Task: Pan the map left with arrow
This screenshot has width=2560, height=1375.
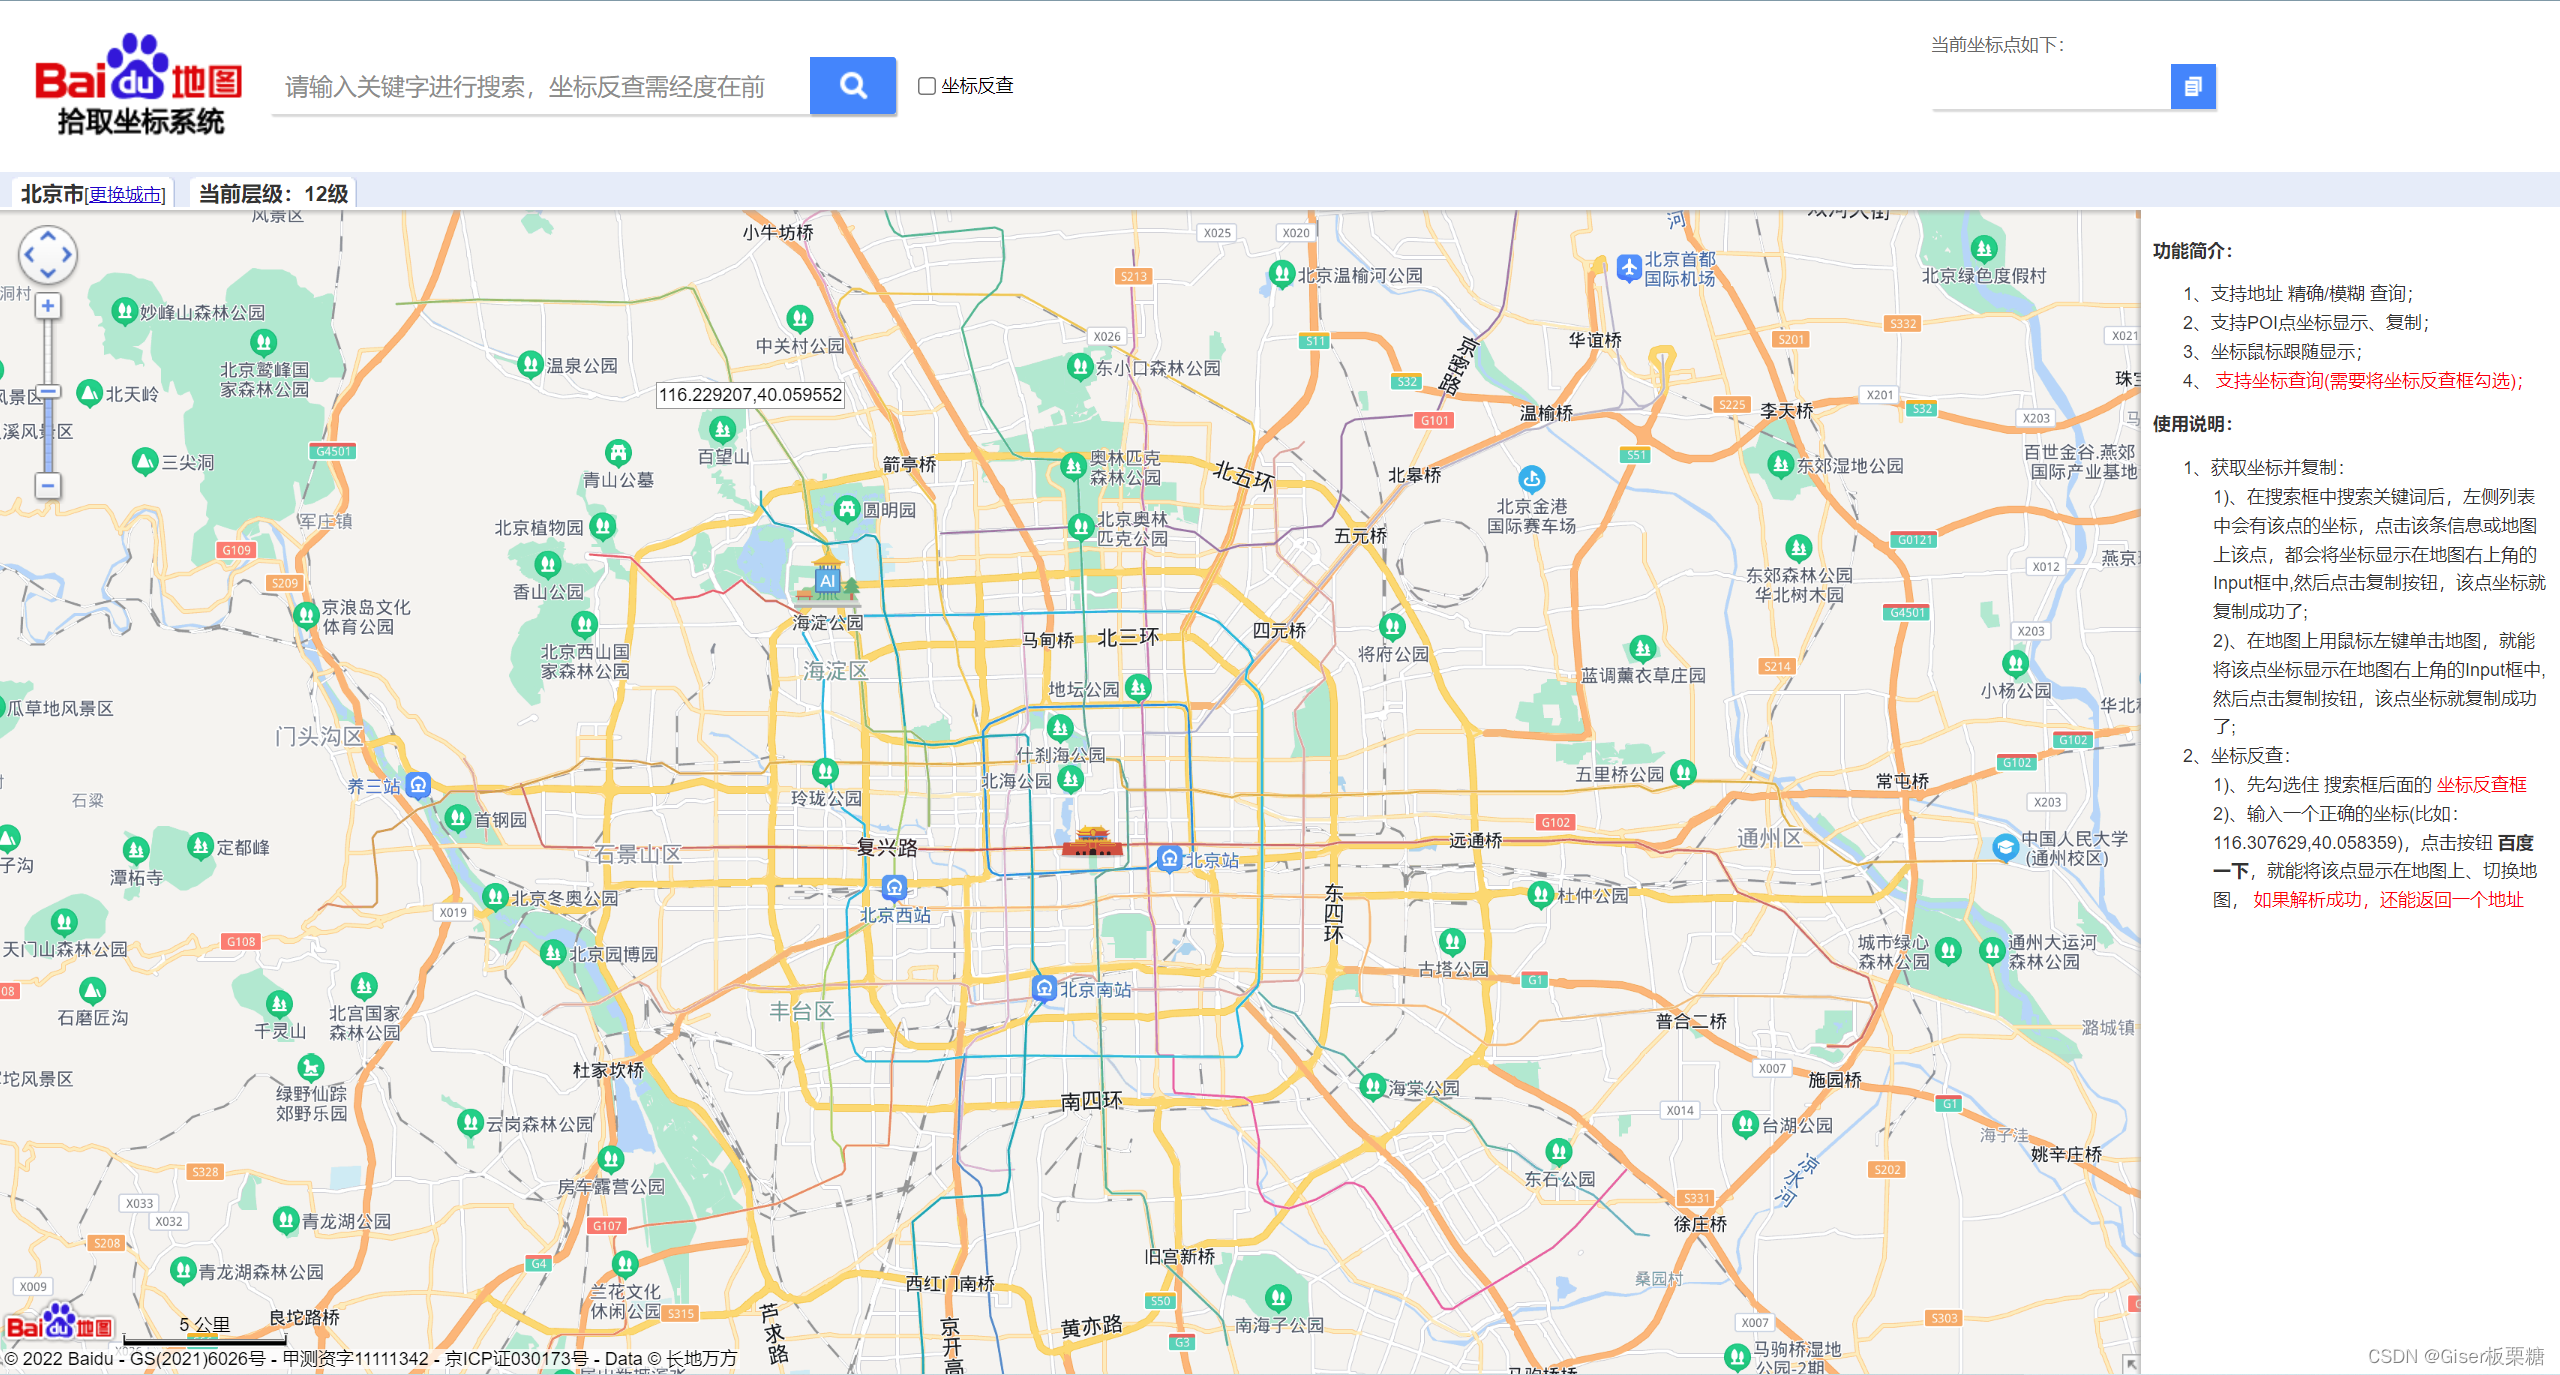Action: [x=29, y=255]
